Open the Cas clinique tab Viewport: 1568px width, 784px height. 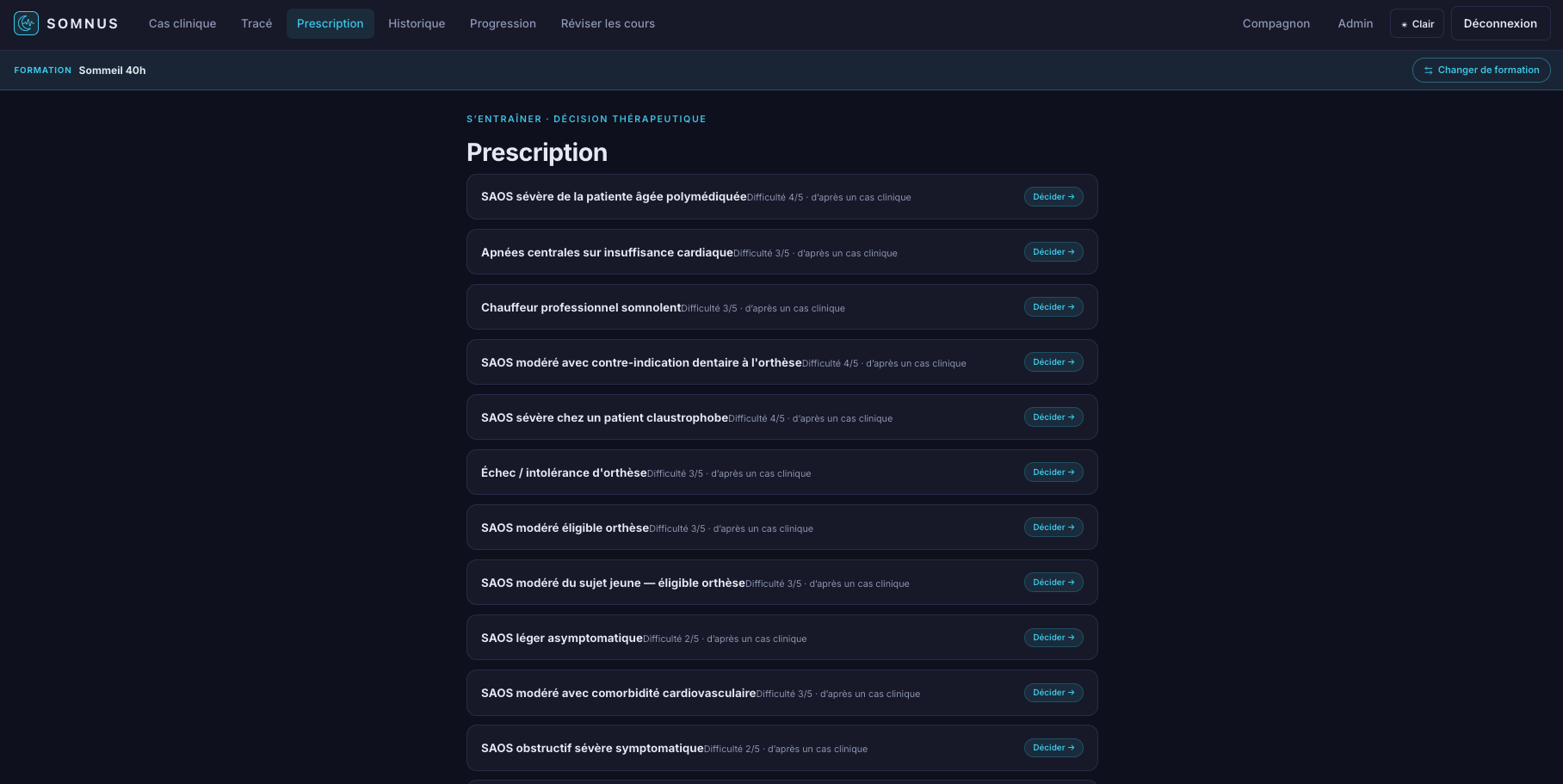(183, 24)
